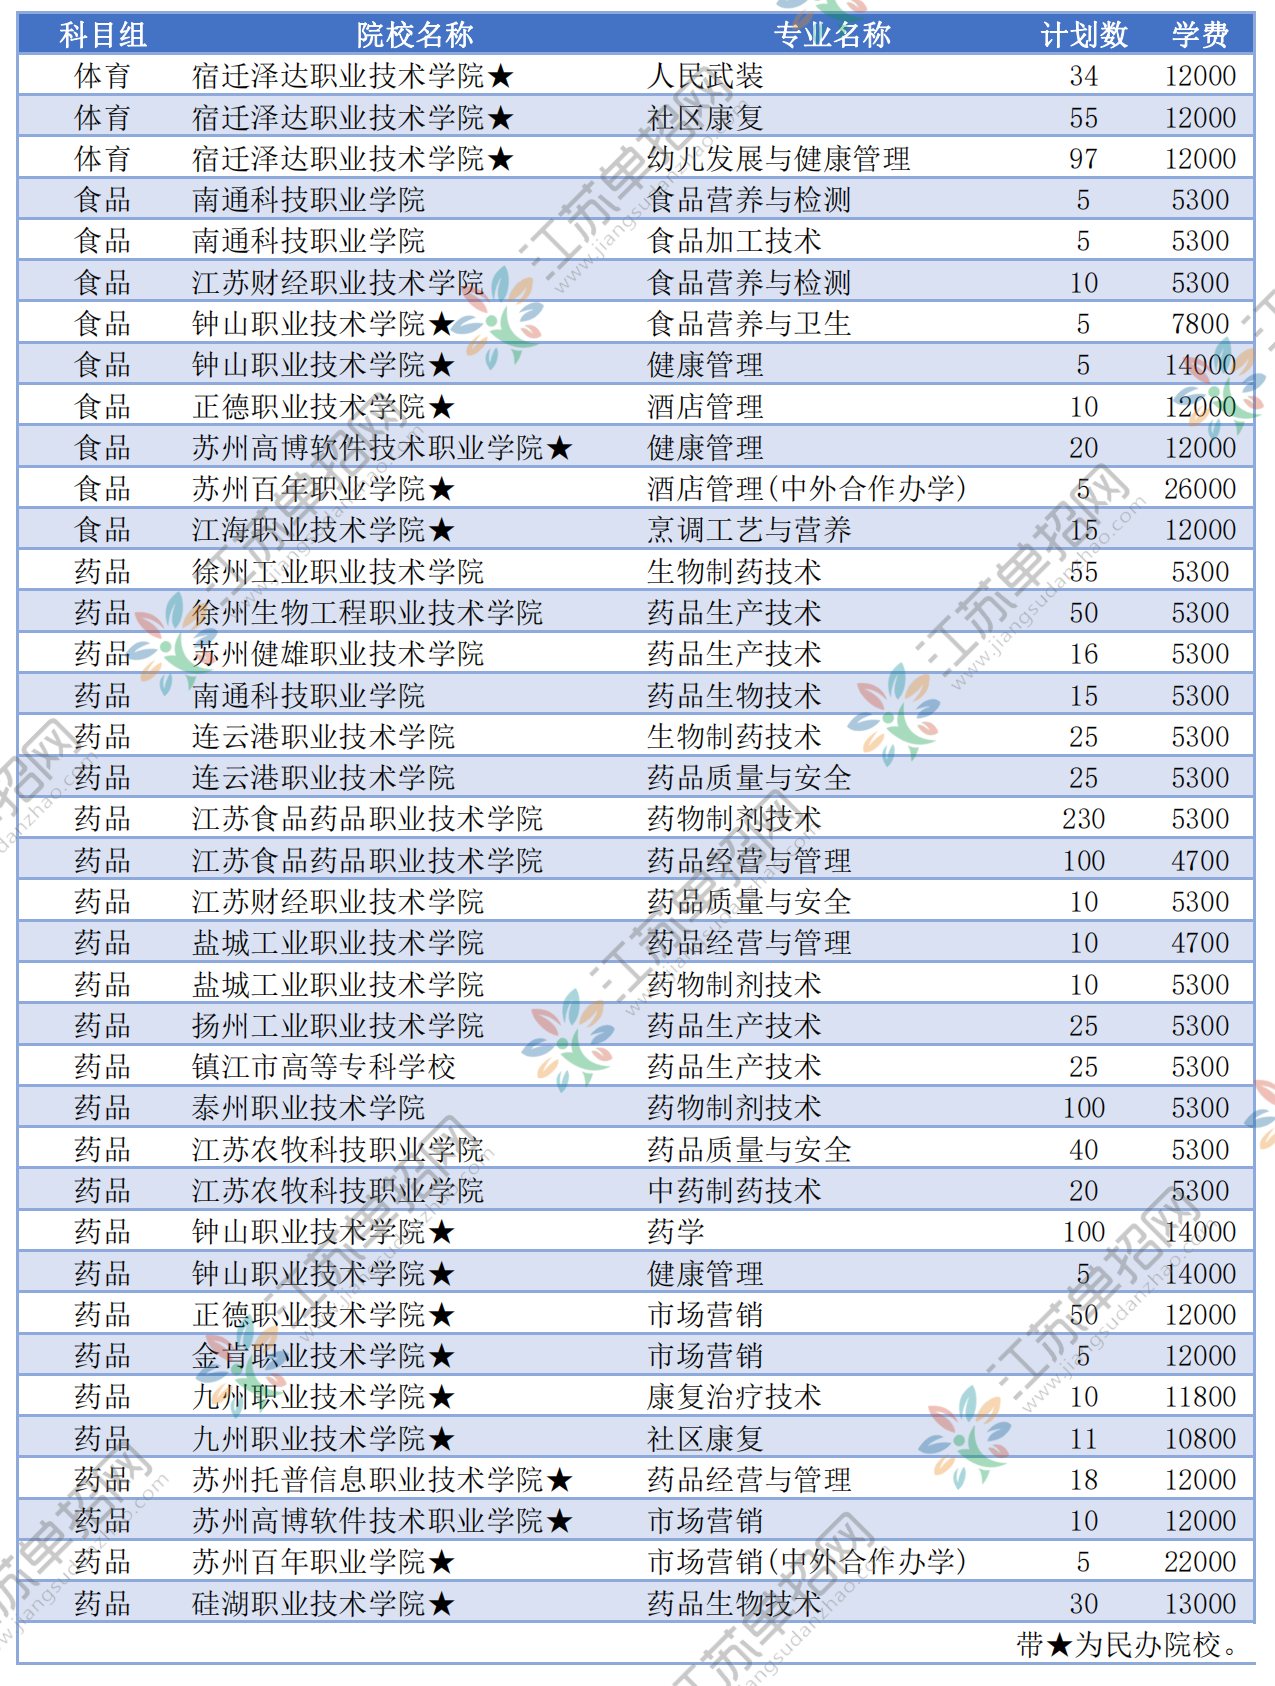The height and width of the screenshot is (1686, 1275).
Task: Select 市场营销(中外合作办学) major cell
Action: 807,1562
